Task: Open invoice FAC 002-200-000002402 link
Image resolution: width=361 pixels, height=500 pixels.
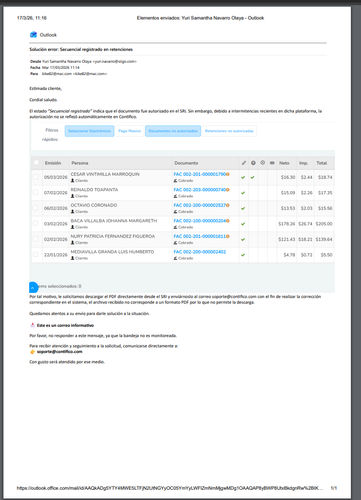Action: pos(200,252)
